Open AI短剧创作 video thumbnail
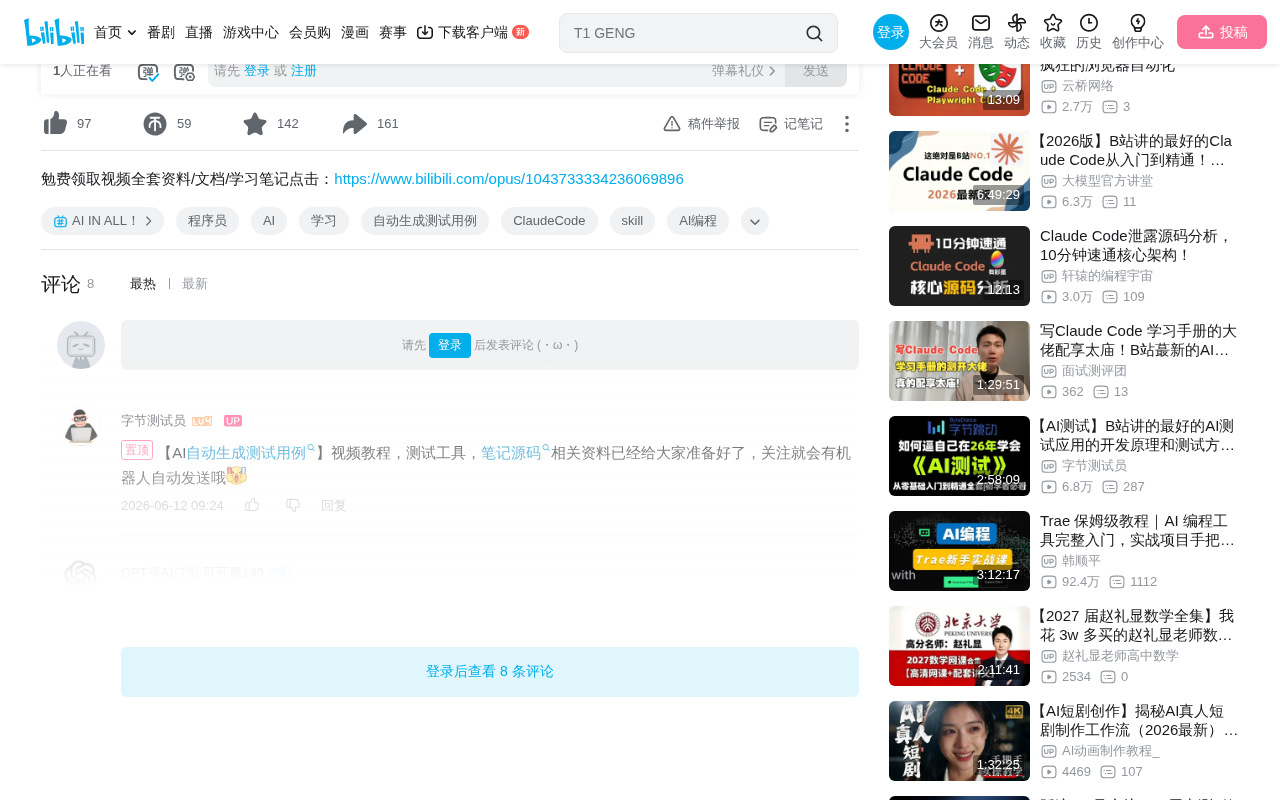Image resolution: width=1280 pixels, height=800 pixels. point(959,741)
